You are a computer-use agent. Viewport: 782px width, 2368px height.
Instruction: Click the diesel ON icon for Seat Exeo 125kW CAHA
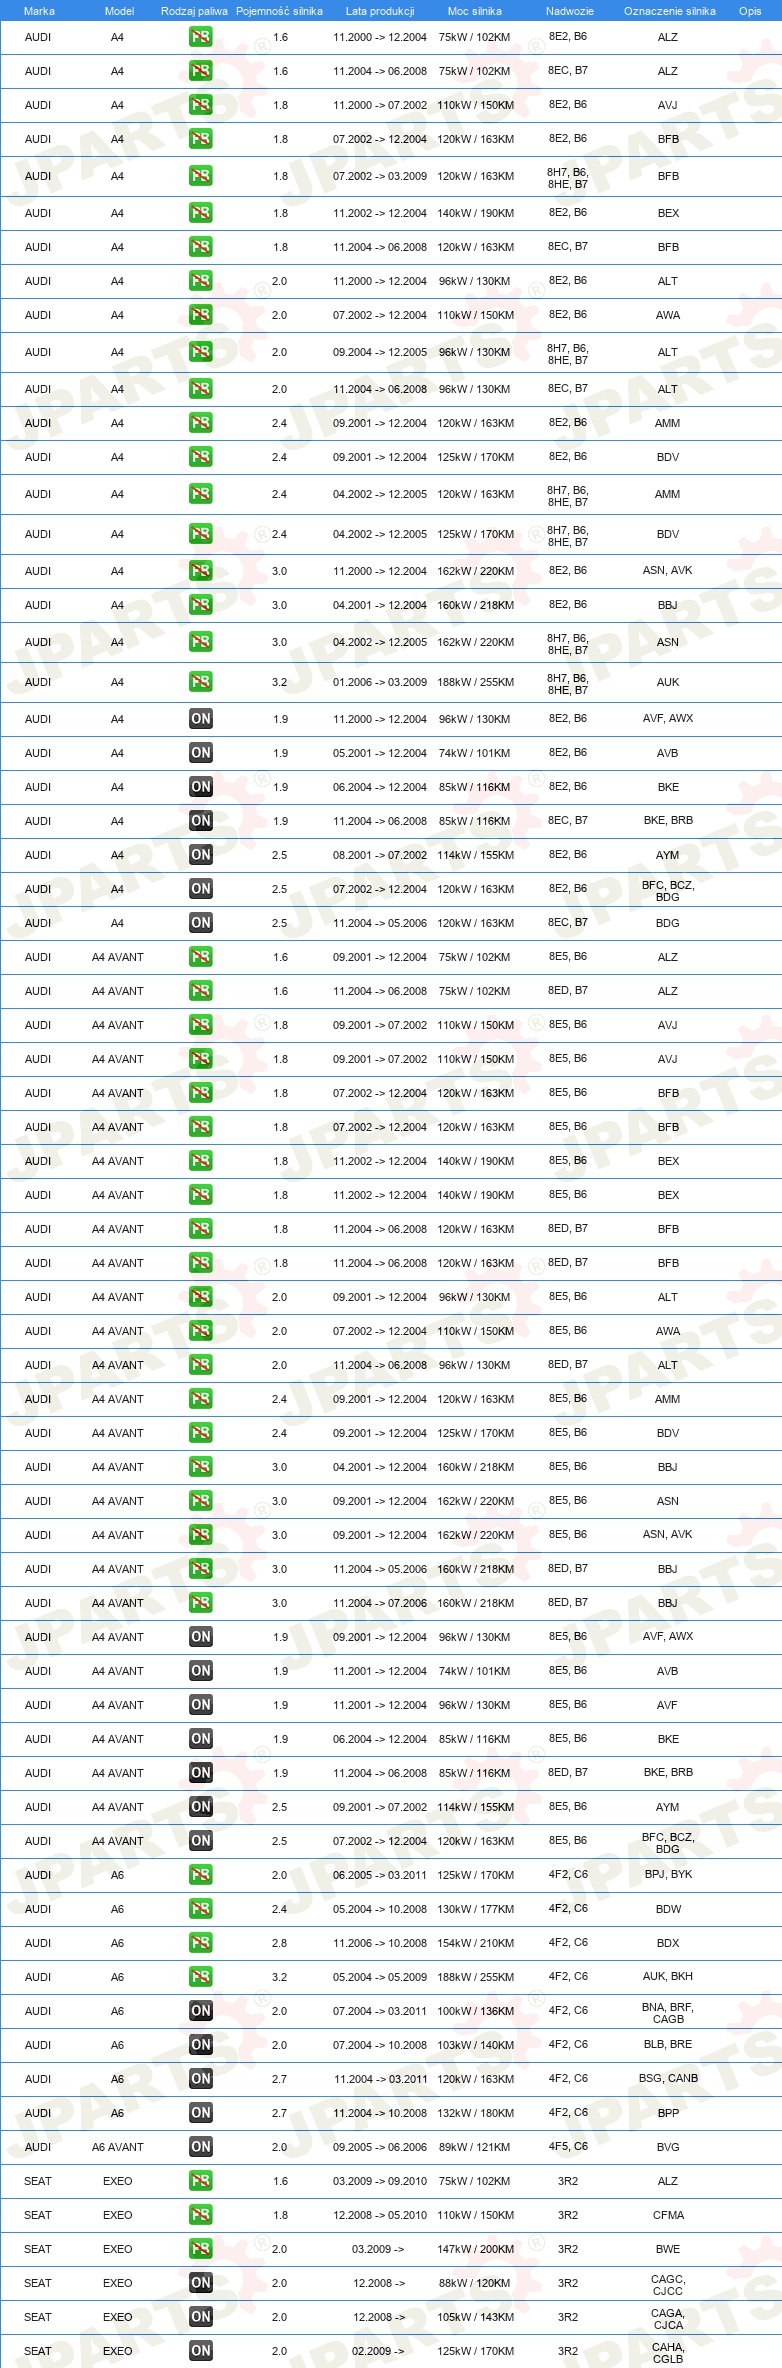pyautogui.click(x=201, y=2351)
